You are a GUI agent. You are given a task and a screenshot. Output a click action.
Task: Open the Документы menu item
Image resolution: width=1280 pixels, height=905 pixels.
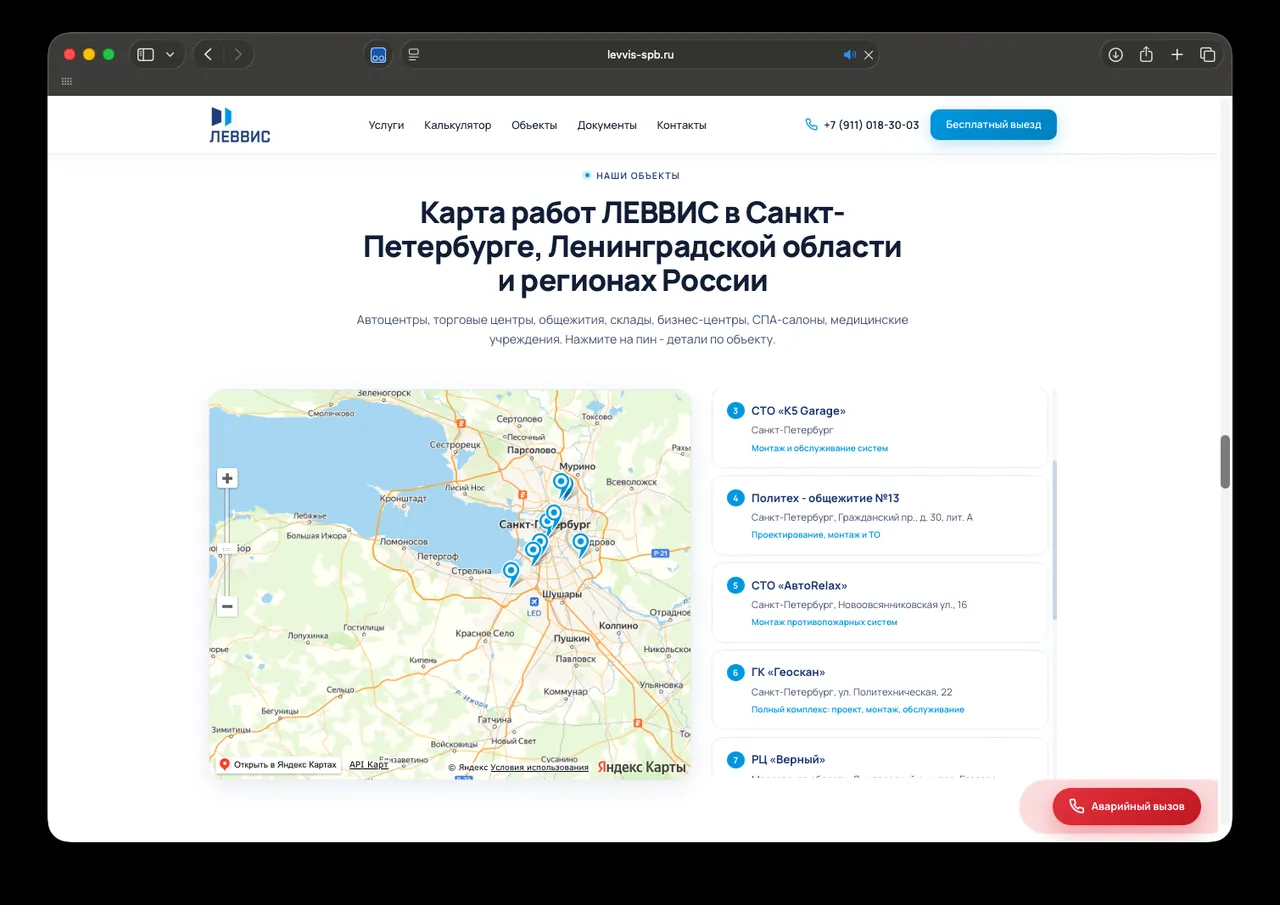pos(607,125)
